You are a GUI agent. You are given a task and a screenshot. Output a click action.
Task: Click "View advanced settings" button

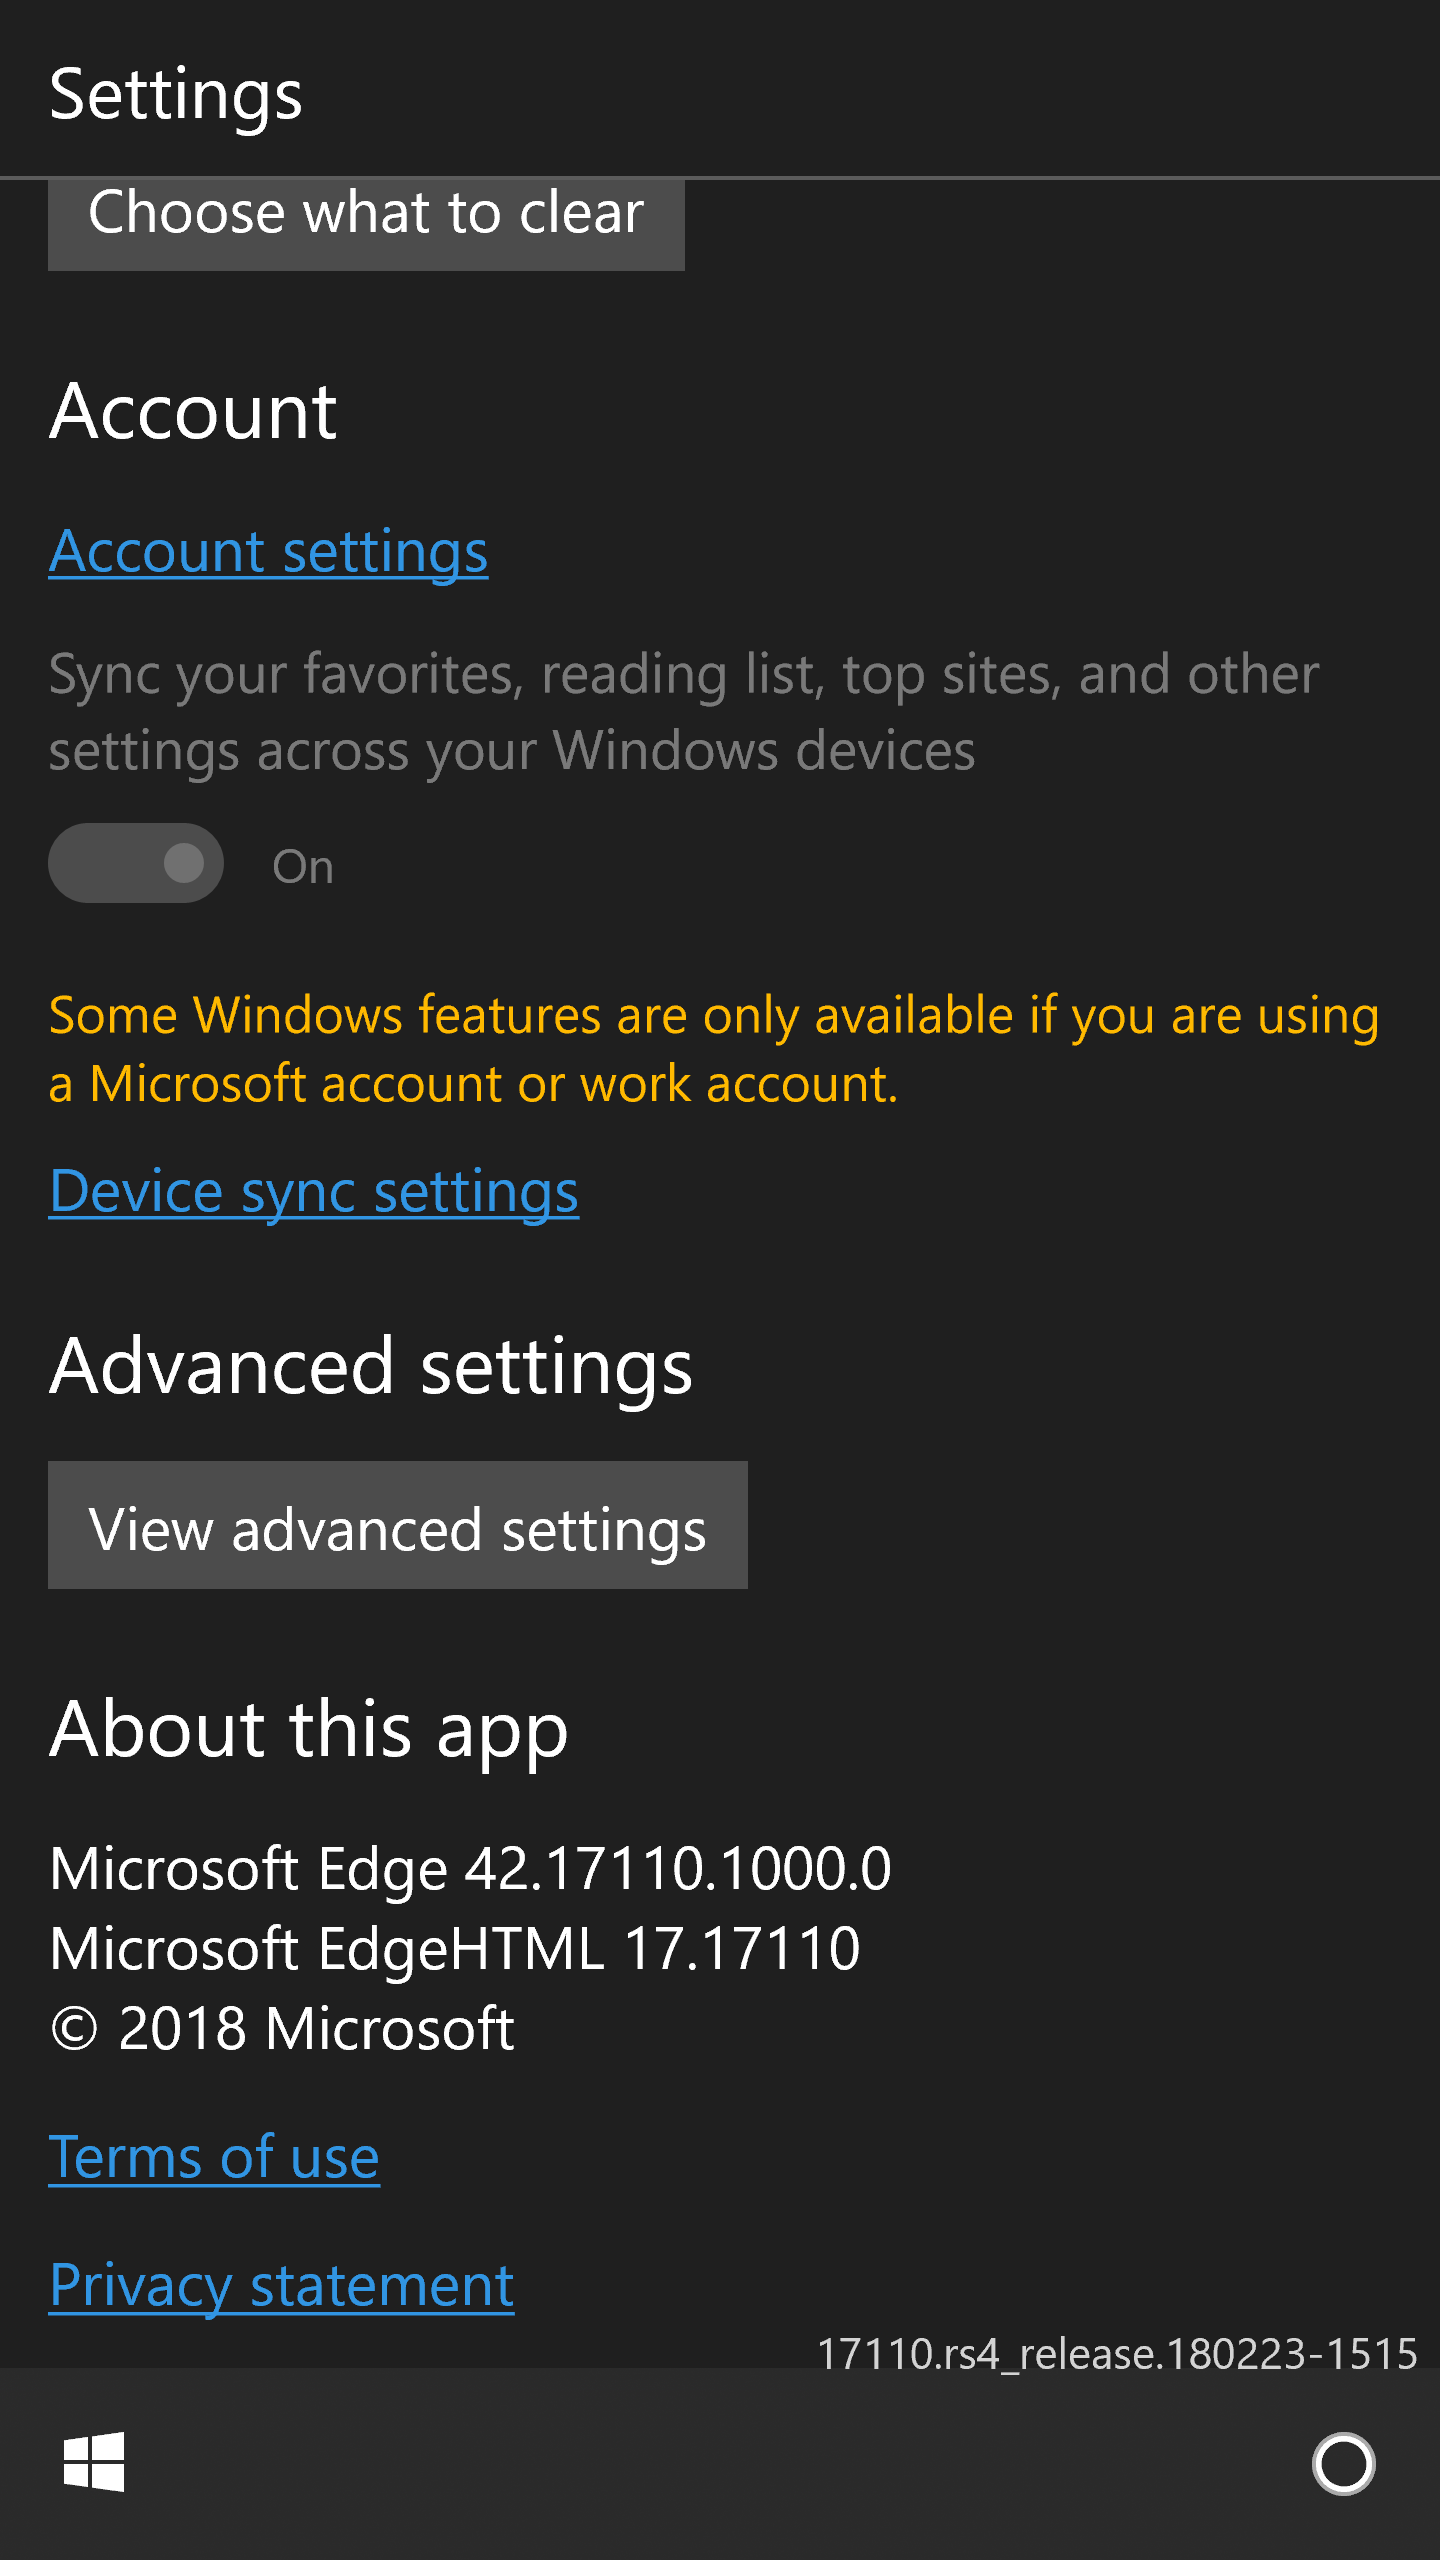(x=398, y=1526)
